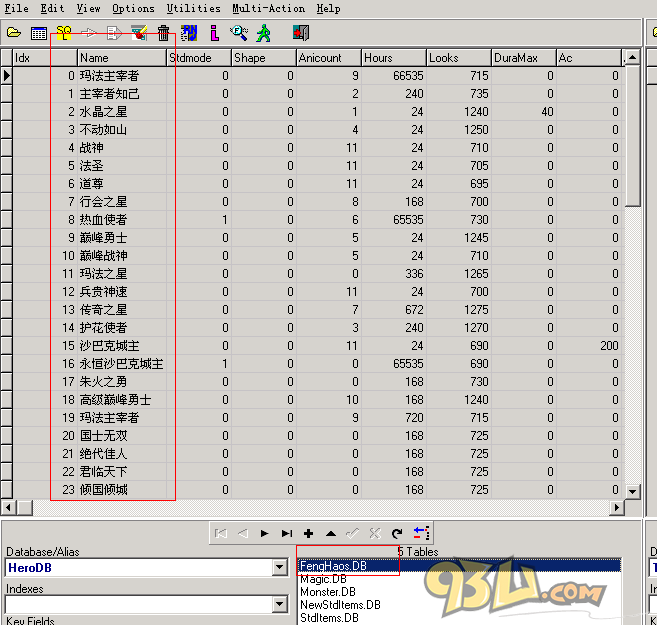Click the plus insert record button

[308, 533]
